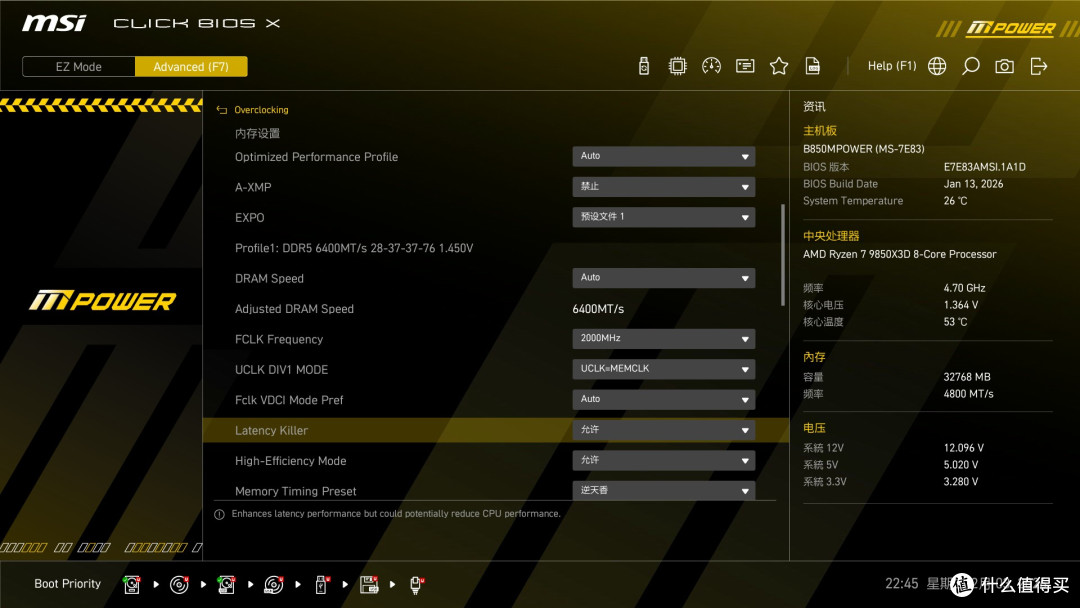Click the 内存设置 section heading
This screenshot has width=1080, height=608.
(x=257, y=134)
